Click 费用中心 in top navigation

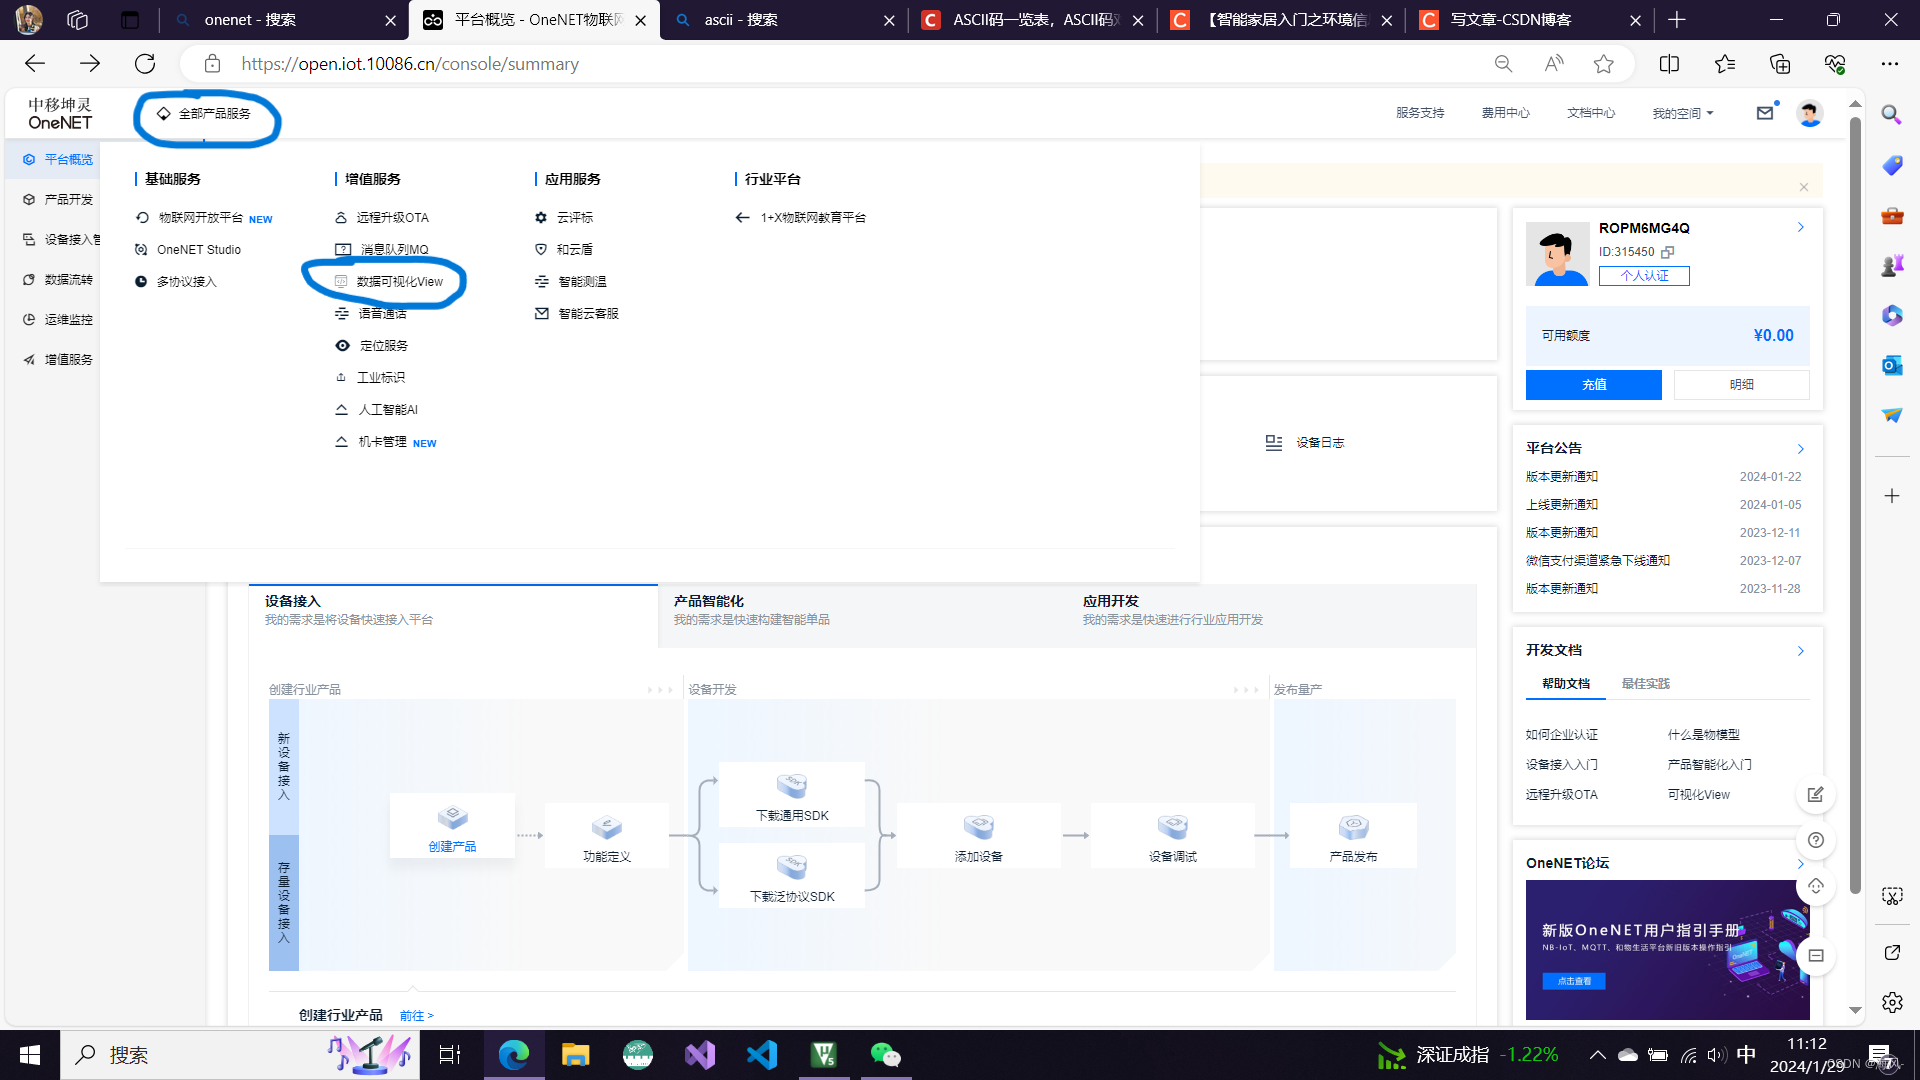1505,113
